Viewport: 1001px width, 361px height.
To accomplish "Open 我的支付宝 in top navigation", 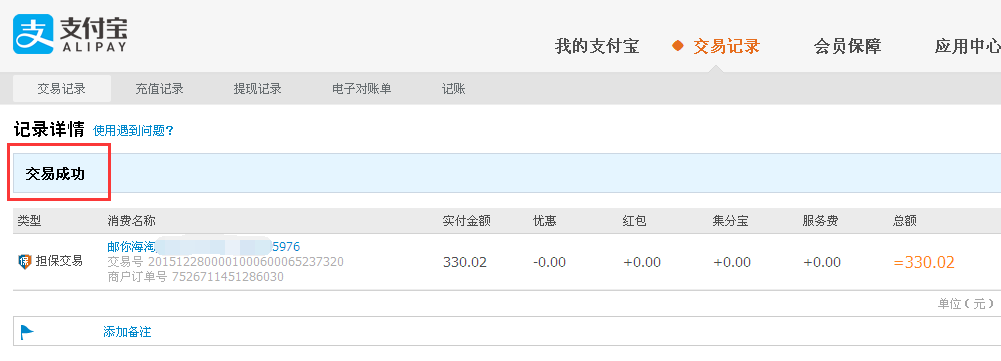I will [597, 47].
